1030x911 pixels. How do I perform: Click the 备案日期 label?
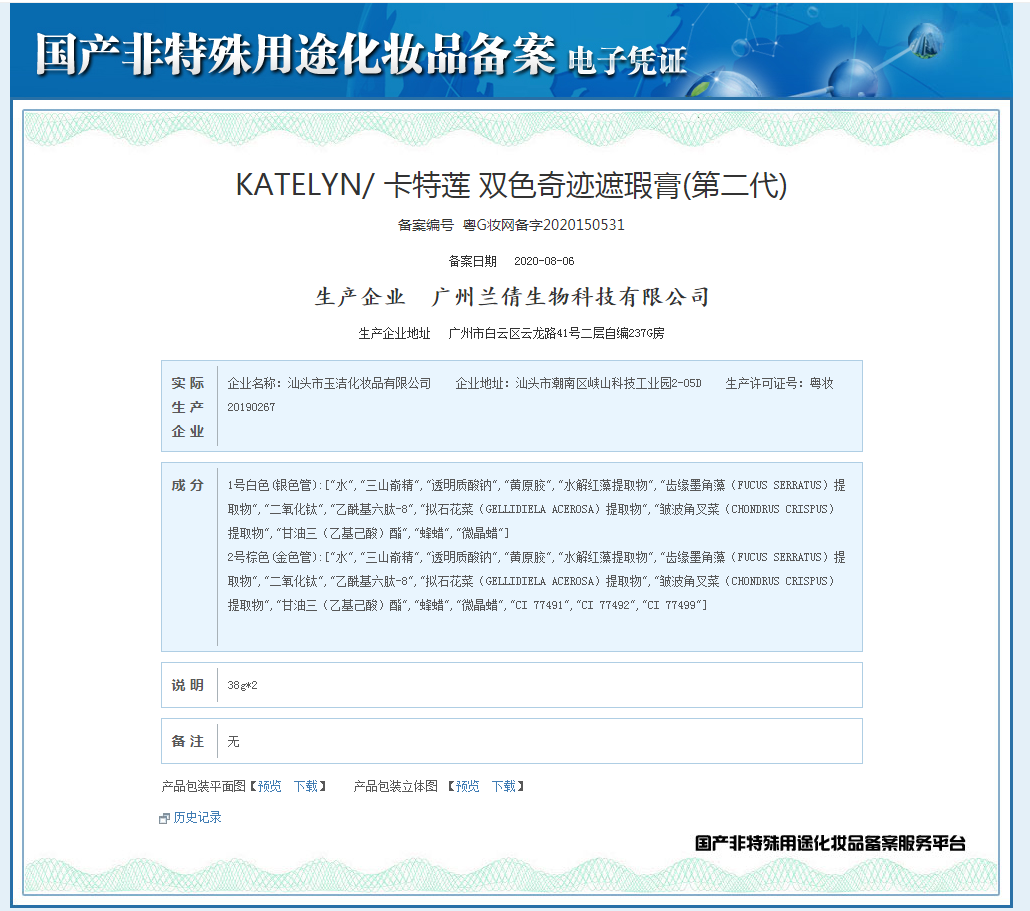pyautogui.click(x=472, y=261)
